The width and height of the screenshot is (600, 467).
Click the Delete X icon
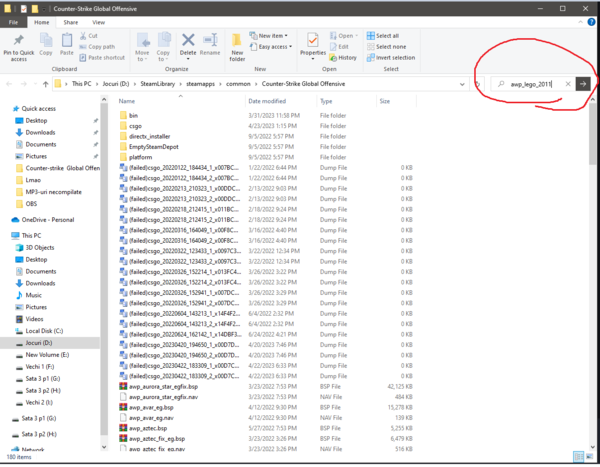(188, 40)
